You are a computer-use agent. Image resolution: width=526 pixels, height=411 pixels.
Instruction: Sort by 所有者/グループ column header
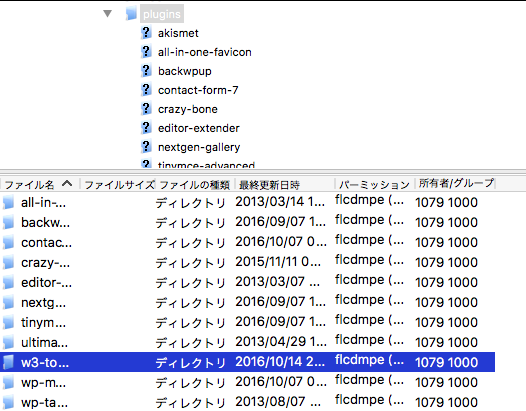pyautogui.click(x=456, y=184)
